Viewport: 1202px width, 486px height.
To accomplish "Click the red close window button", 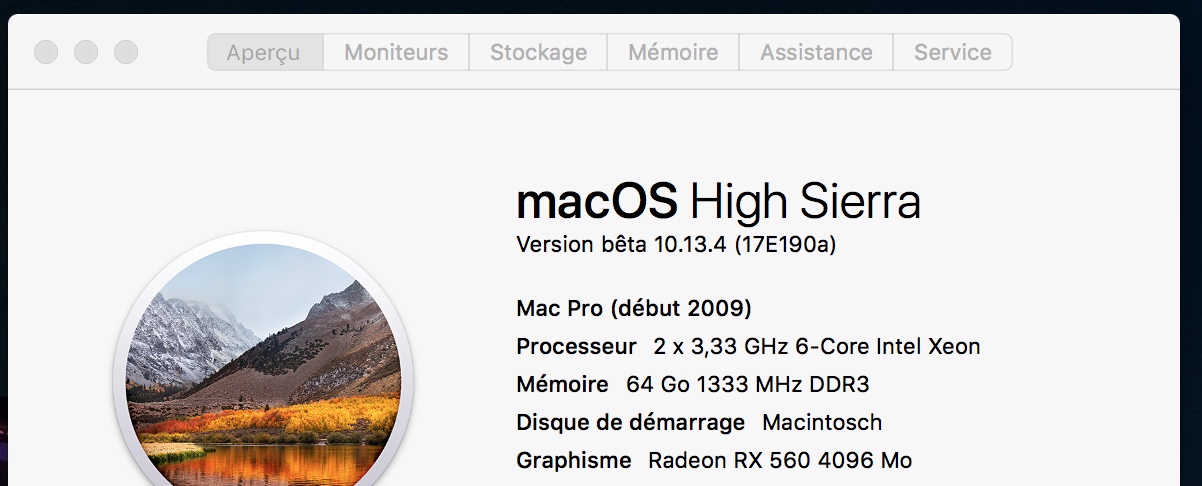I will click(x=46, y=52).
